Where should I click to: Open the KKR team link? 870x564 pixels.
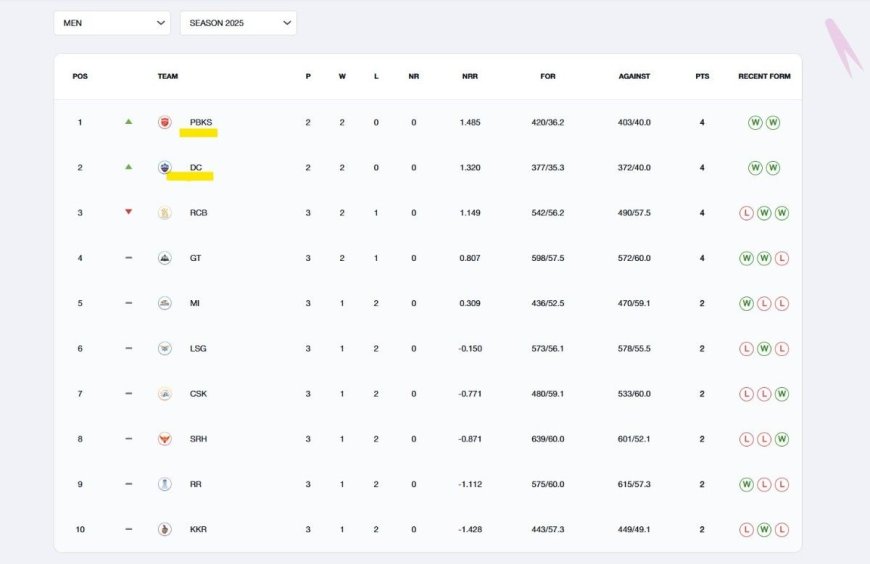198,529
